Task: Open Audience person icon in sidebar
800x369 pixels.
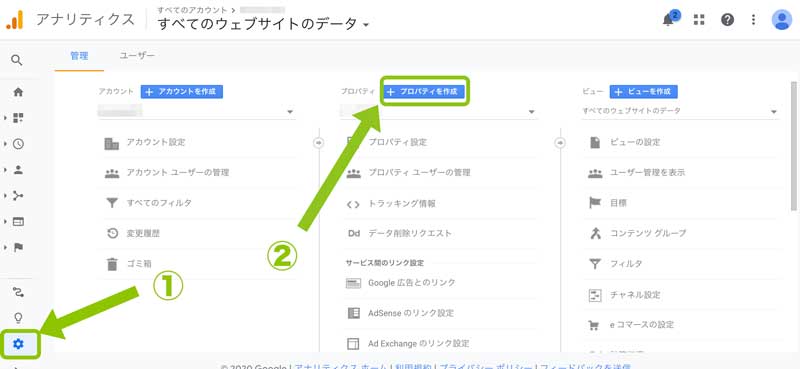Action: coord(18,170)
